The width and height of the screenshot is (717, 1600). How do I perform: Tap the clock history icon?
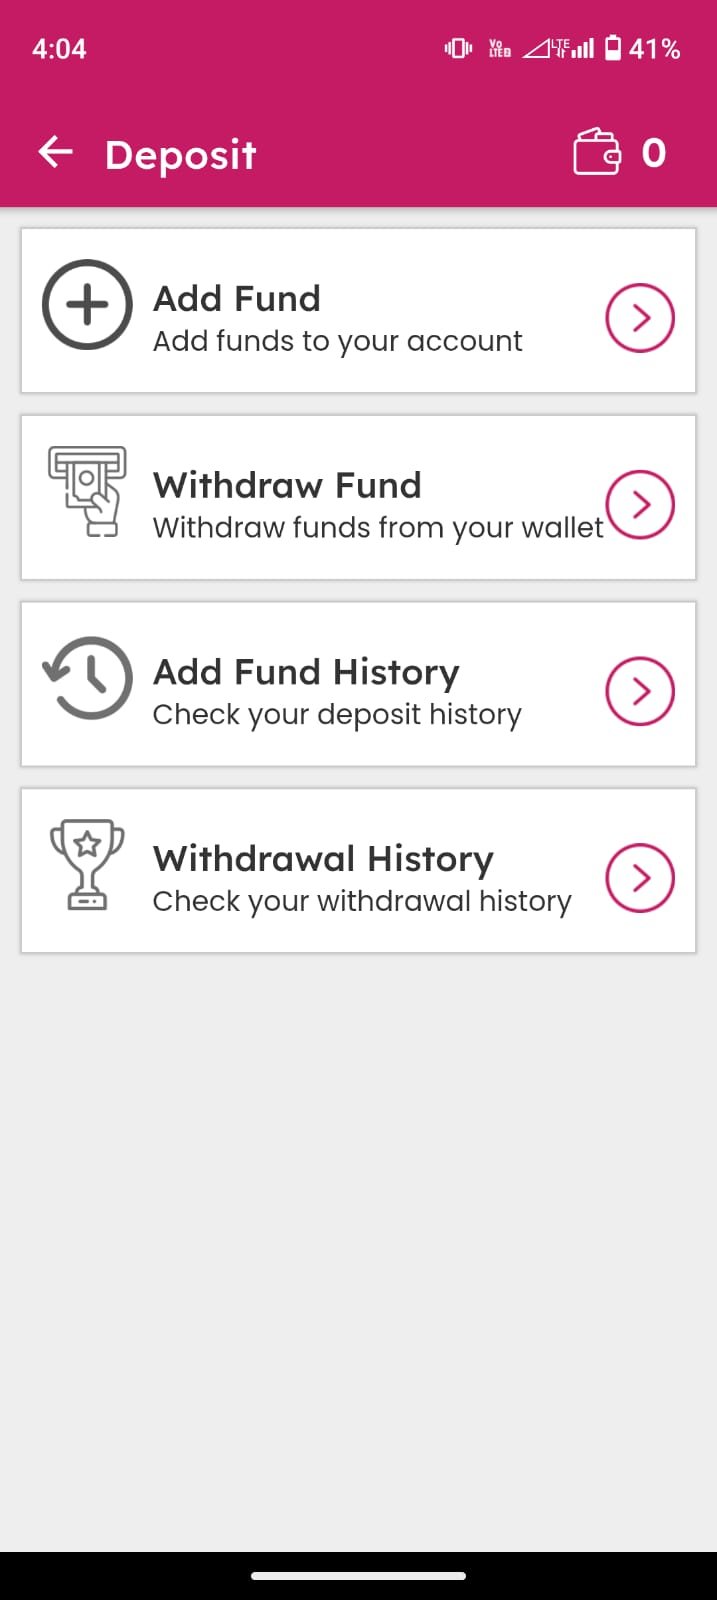point(88,678)
